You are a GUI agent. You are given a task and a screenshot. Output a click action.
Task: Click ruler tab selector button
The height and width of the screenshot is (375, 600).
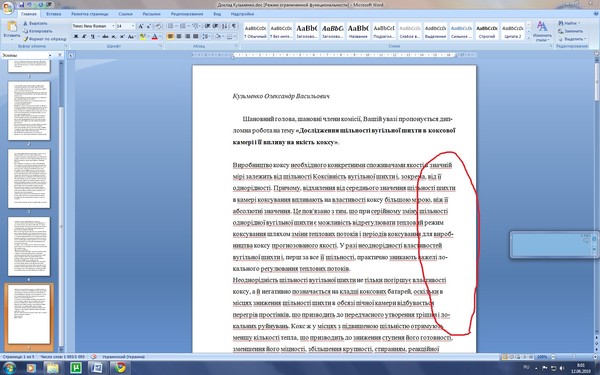[x=71, y=55]
